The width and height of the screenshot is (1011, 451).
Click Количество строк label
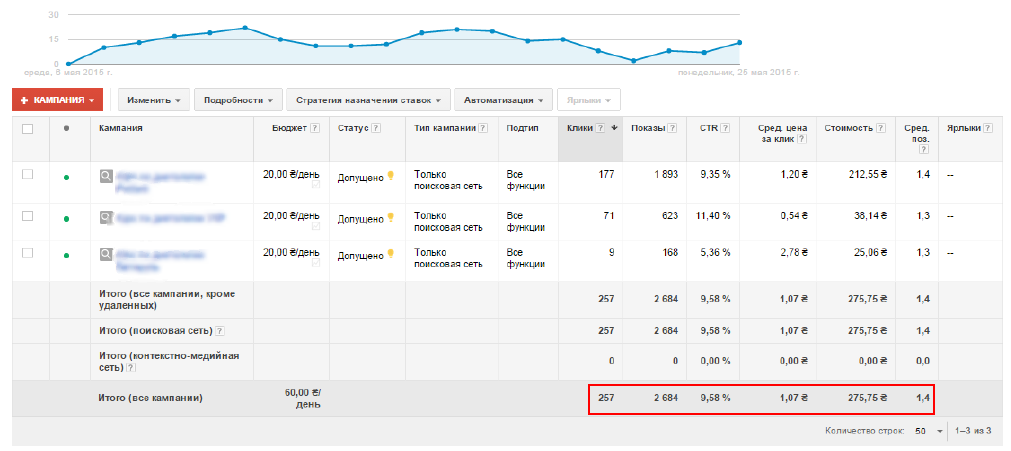click(863, 430)
